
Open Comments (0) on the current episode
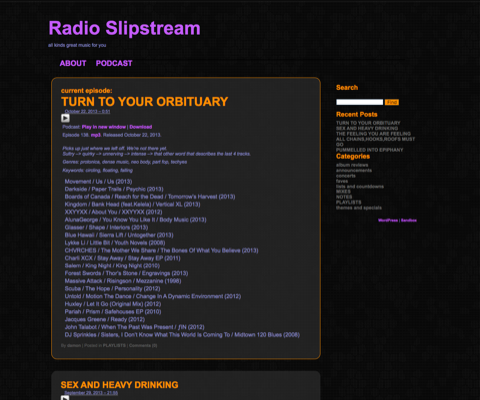tap(143, 345)
